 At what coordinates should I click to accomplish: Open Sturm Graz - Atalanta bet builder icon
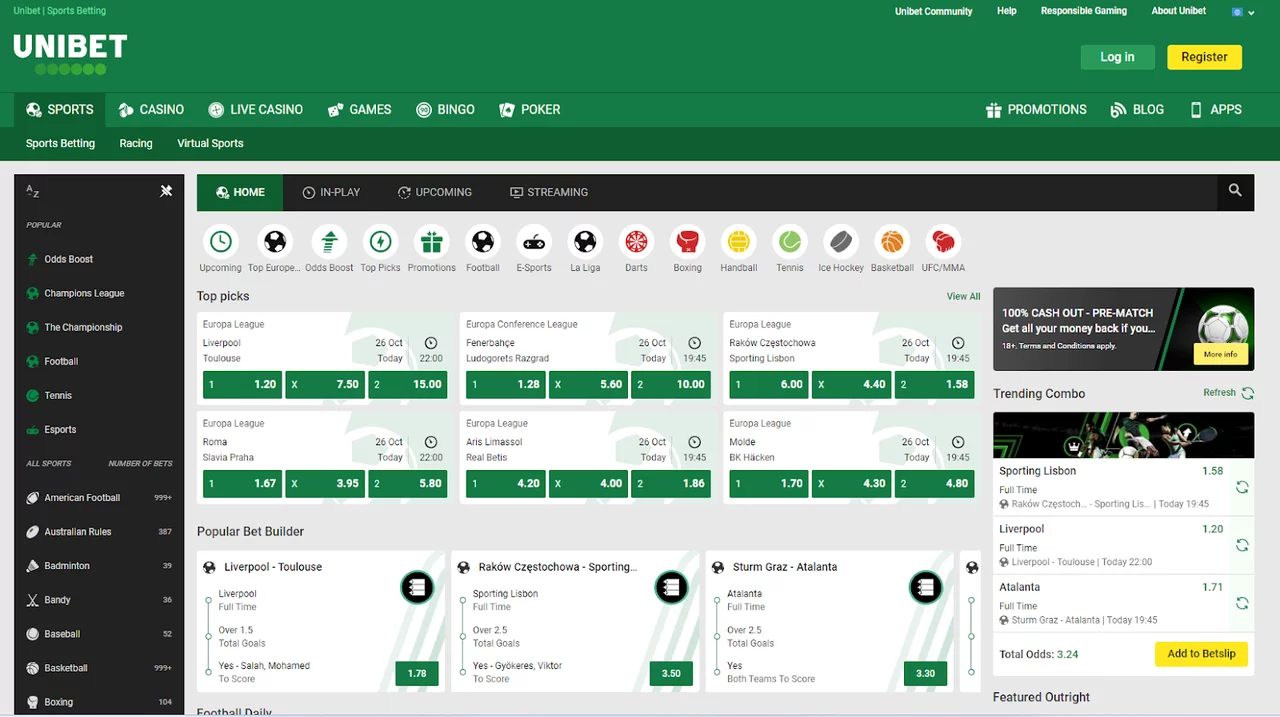click(925, 587)
